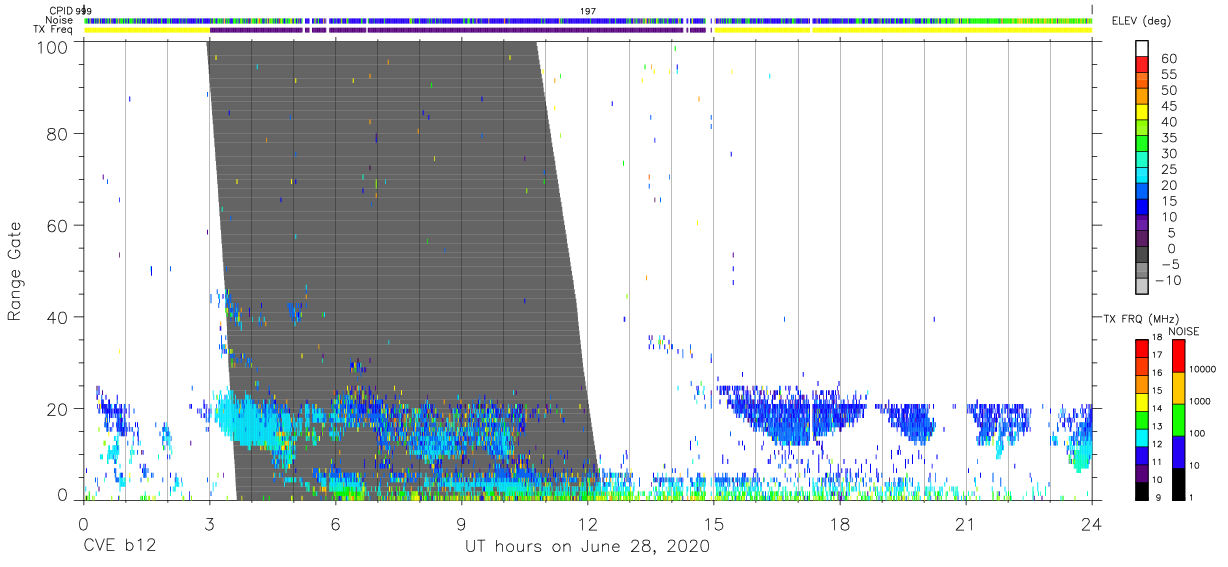The image size is (1228, 567).
Task: Pick the yellow segment of the ELEV color bar
Action: pos(1142,110)
